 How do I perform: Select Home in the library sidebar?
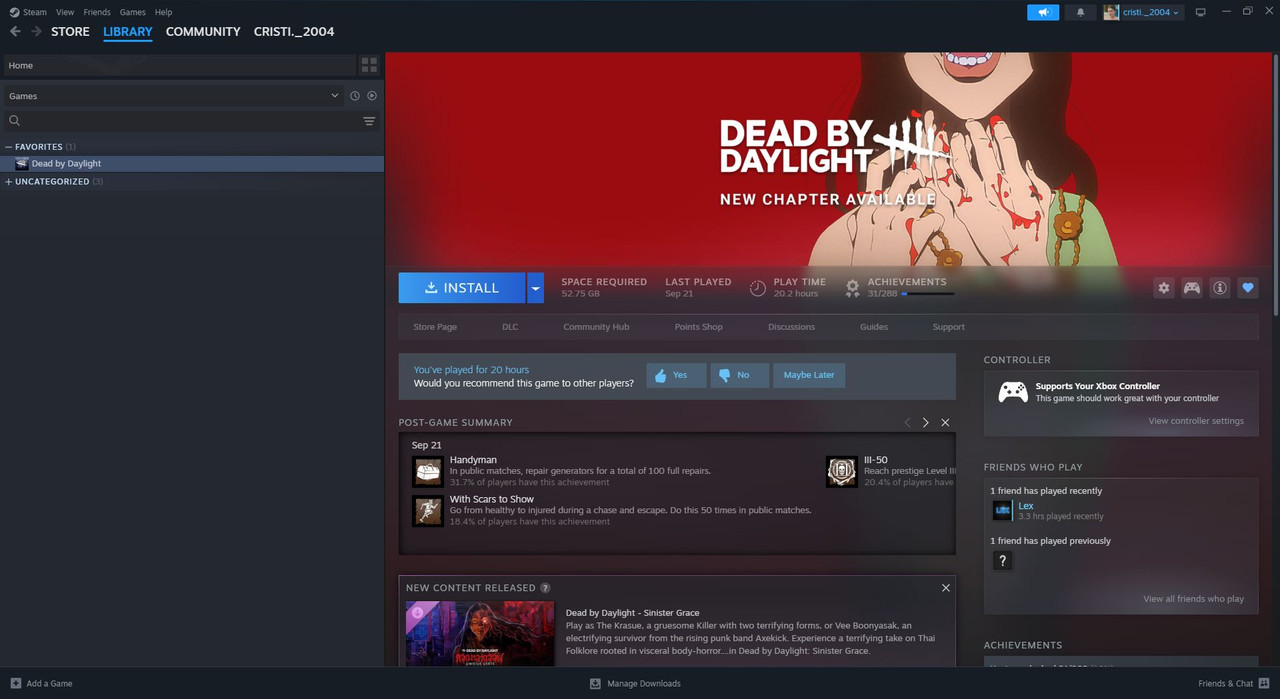coord(180,65)
